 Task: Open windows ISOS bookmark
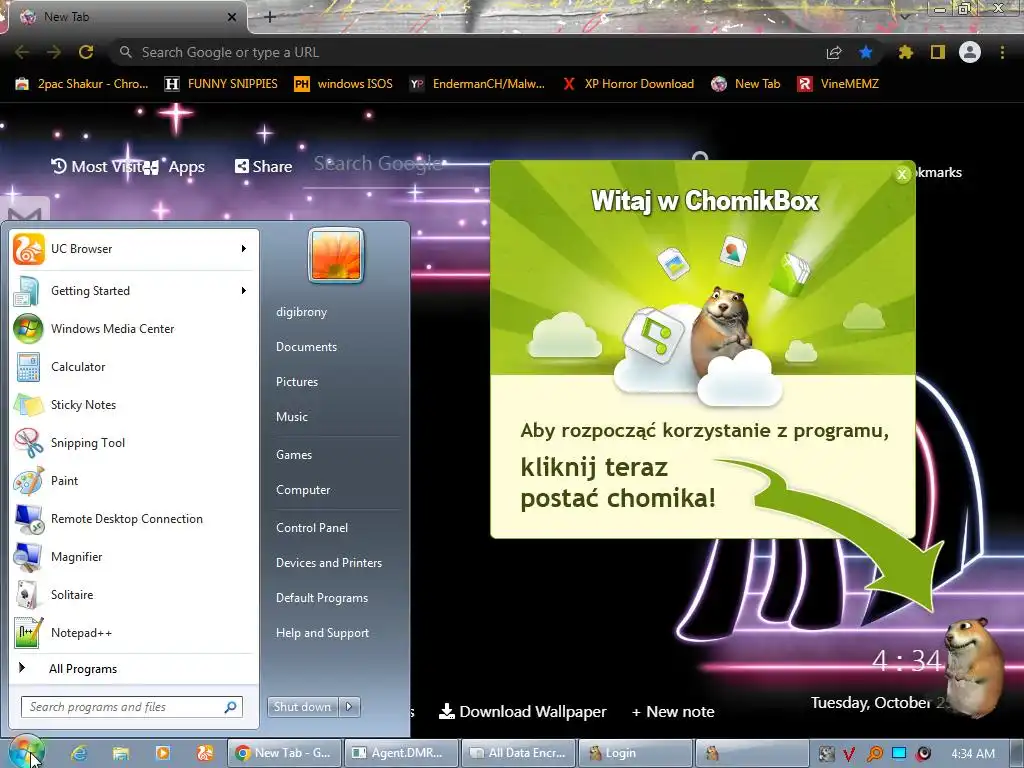tap(344, 84)
